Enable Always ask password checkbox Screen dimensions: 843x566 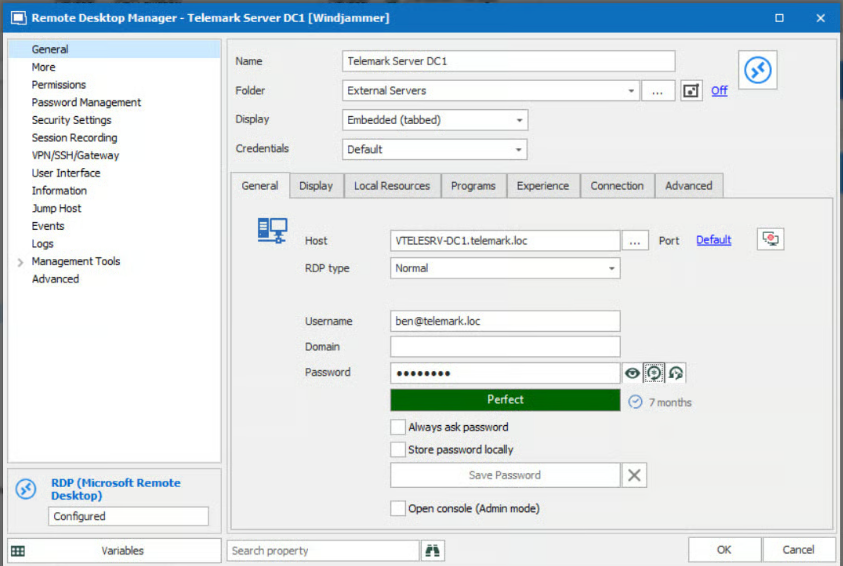[398, 427]
